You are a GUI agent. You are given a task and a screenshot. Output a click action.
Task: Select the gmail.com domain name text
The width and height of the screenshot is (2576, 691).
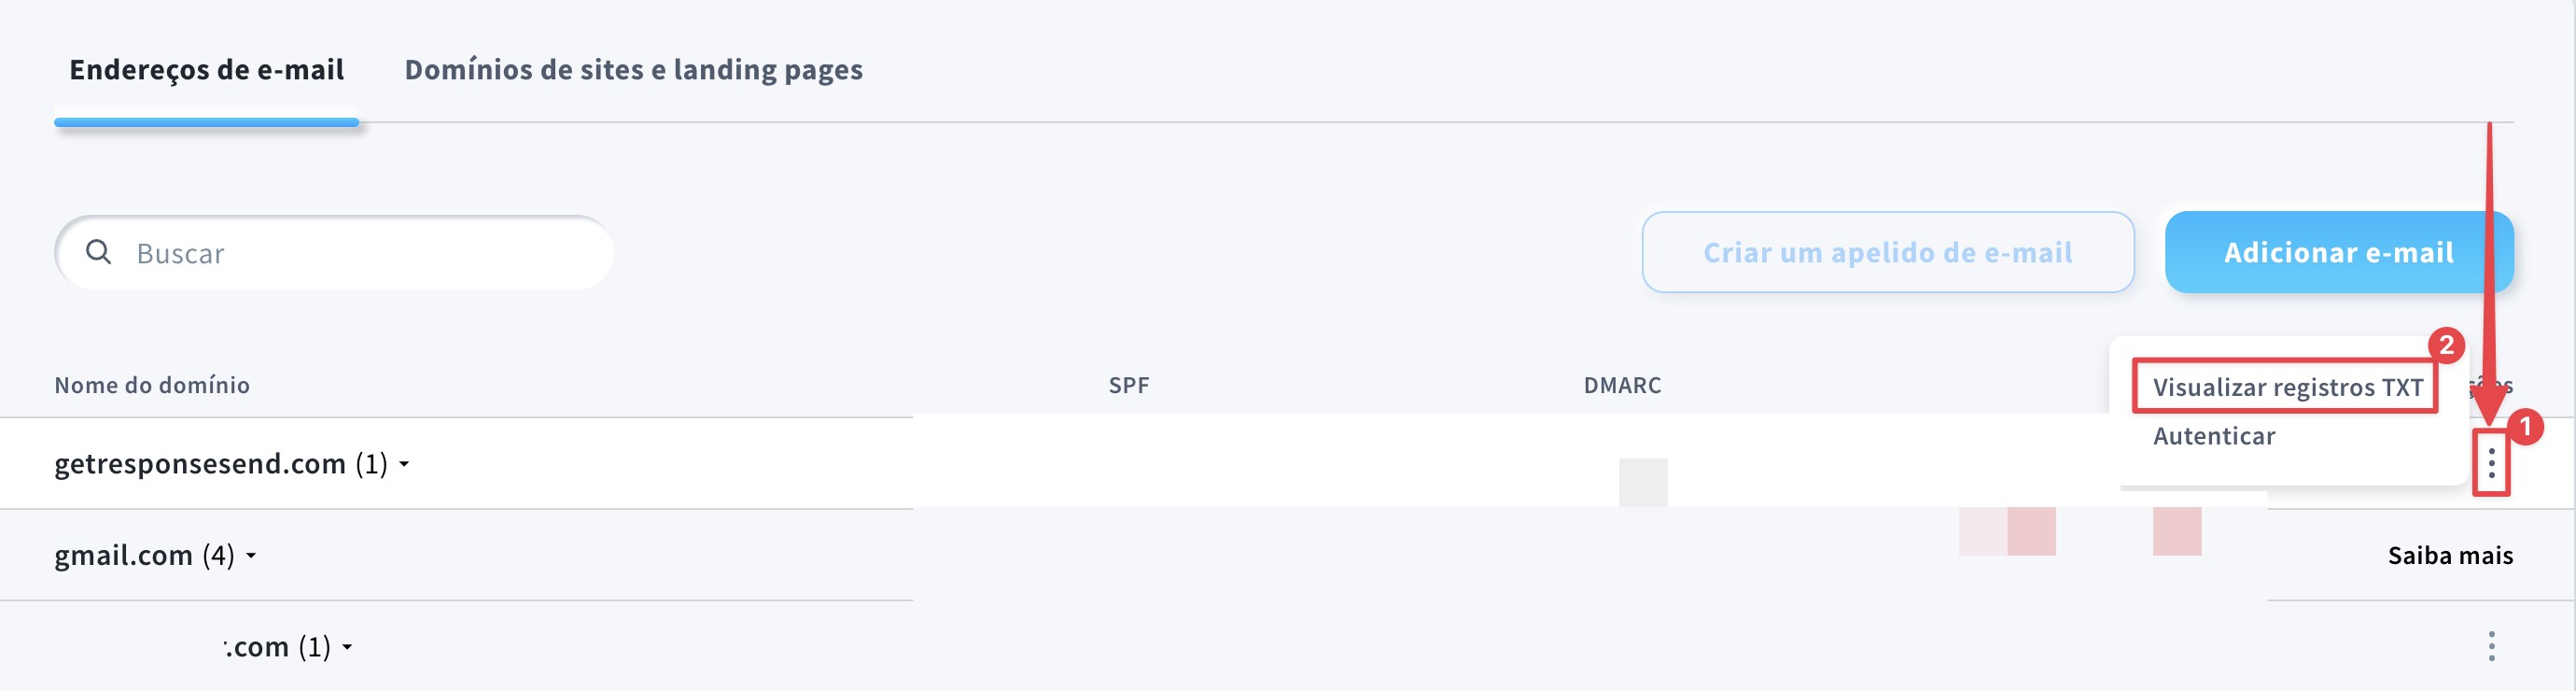pos(123,555)
